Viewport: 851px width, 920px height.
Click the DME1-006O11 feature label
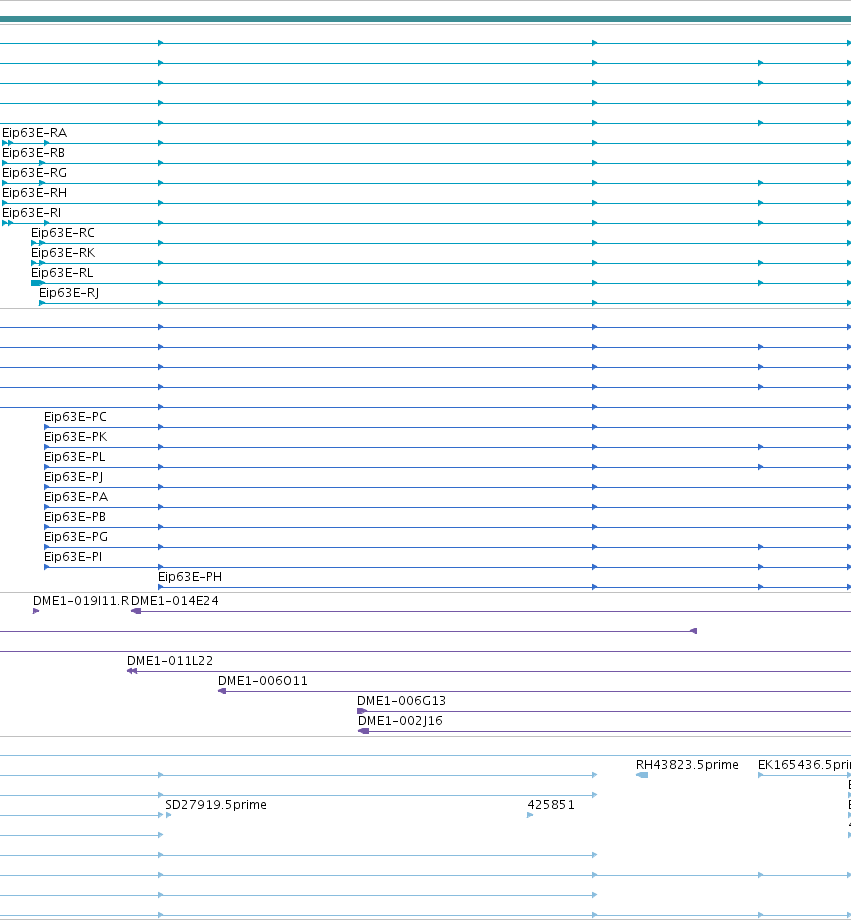[x=262, y=681]
